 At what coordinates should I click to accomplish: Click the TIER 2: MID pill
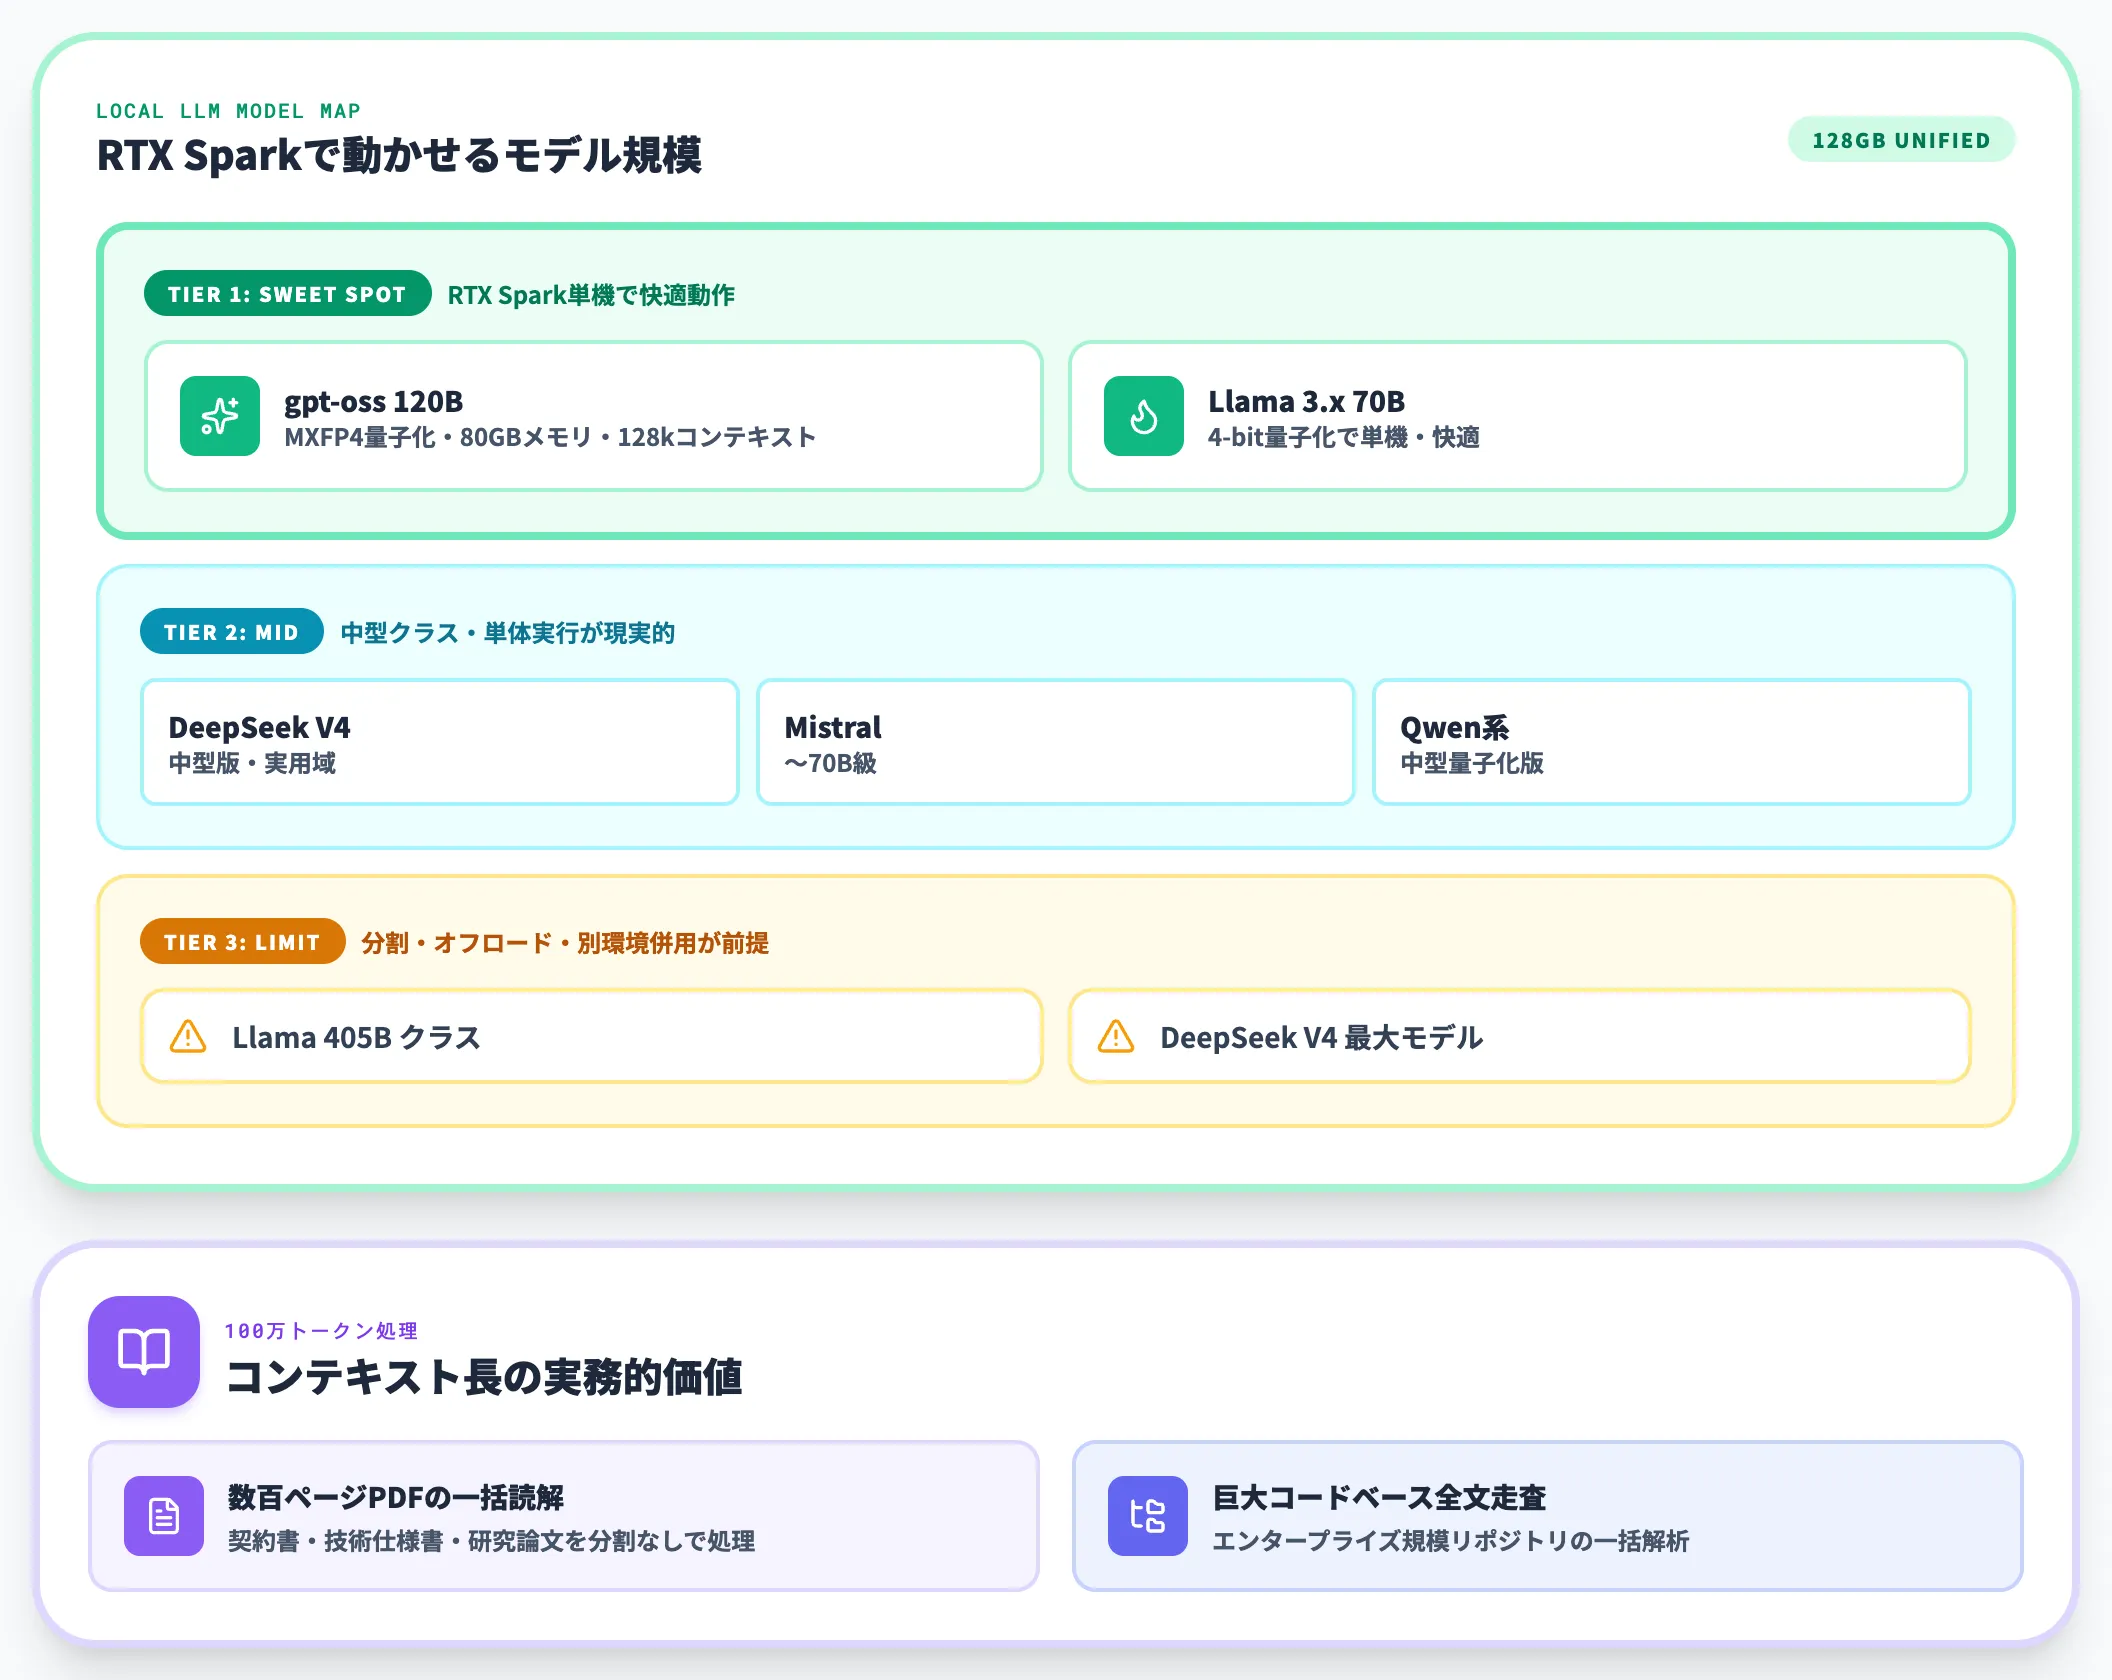pos(232,632)
